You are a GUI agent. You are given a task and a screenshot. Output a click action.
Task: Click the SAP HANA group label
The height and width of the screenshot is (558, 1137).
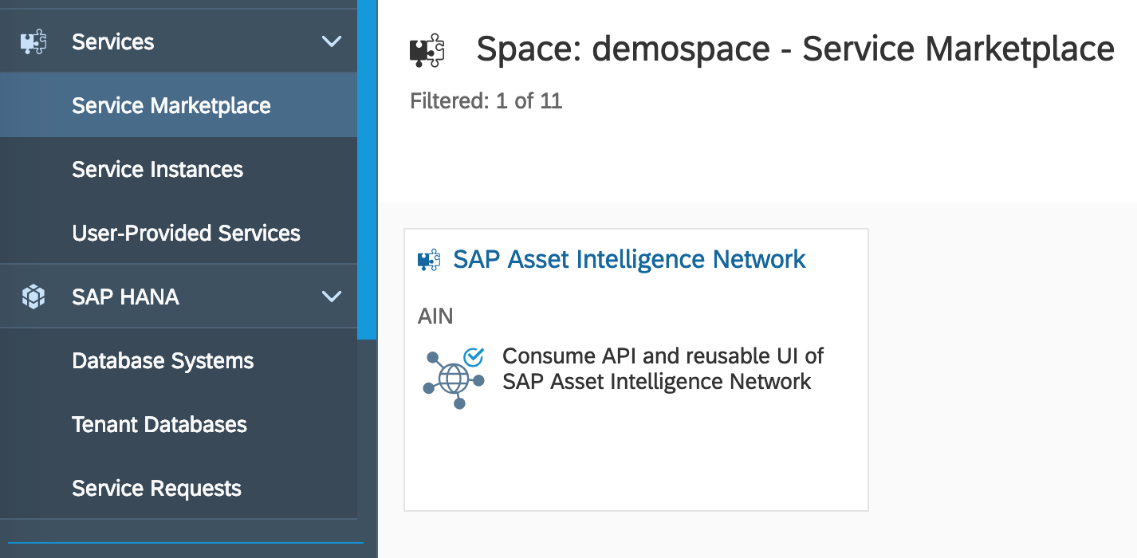[124, 297]
